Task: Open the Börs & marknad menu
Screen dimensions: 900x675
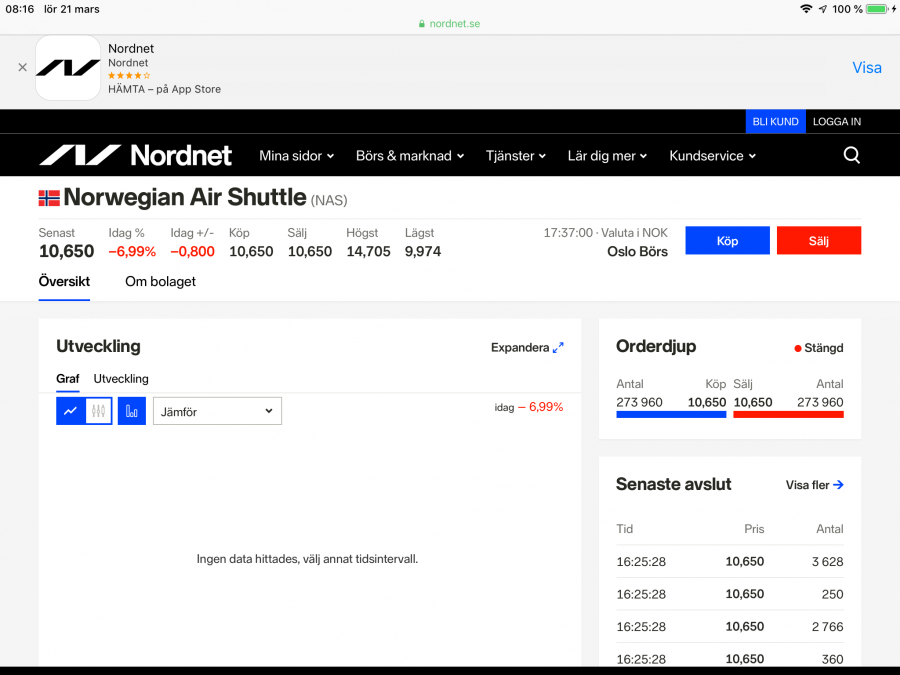Action: (410, 156)
